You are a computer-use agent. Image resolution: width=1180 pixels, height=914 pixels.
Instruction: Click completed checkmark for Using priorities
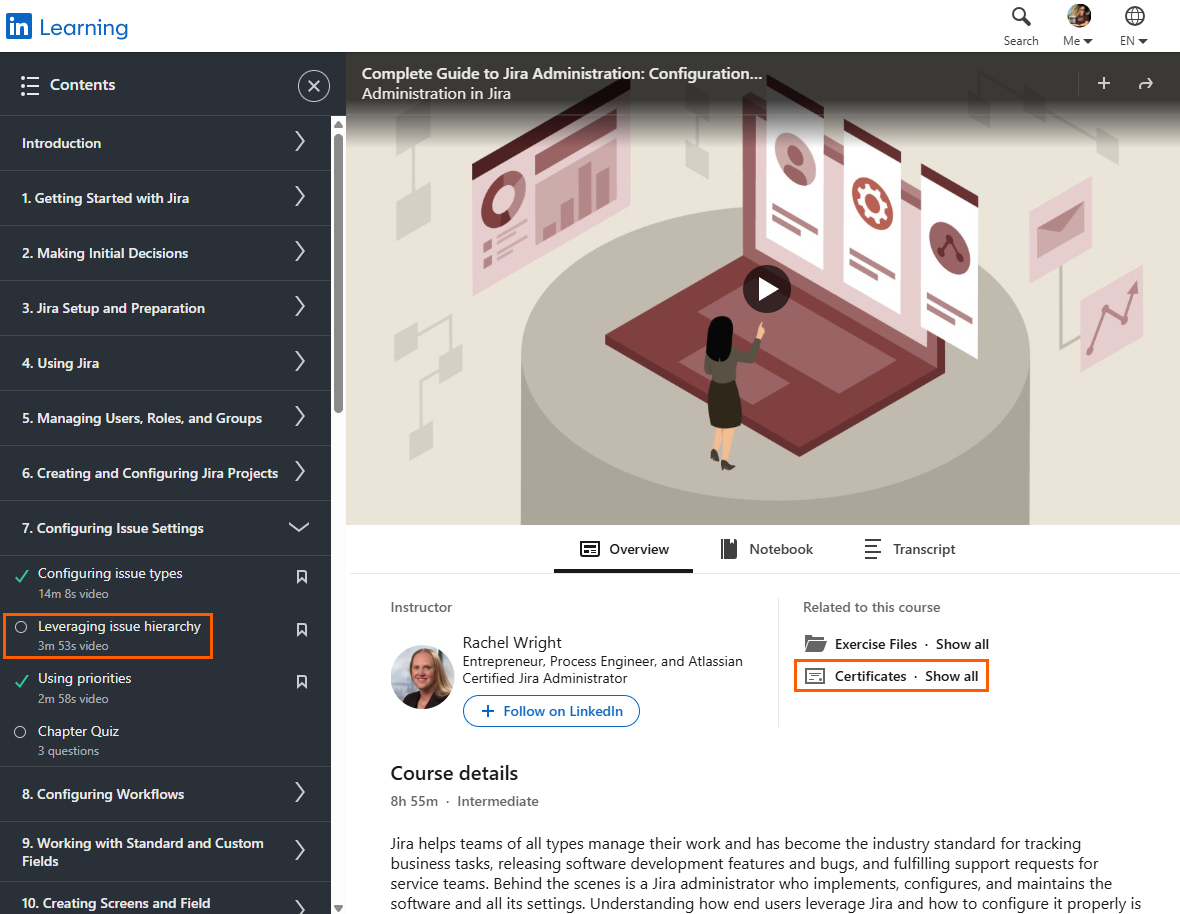coord(22,682)
